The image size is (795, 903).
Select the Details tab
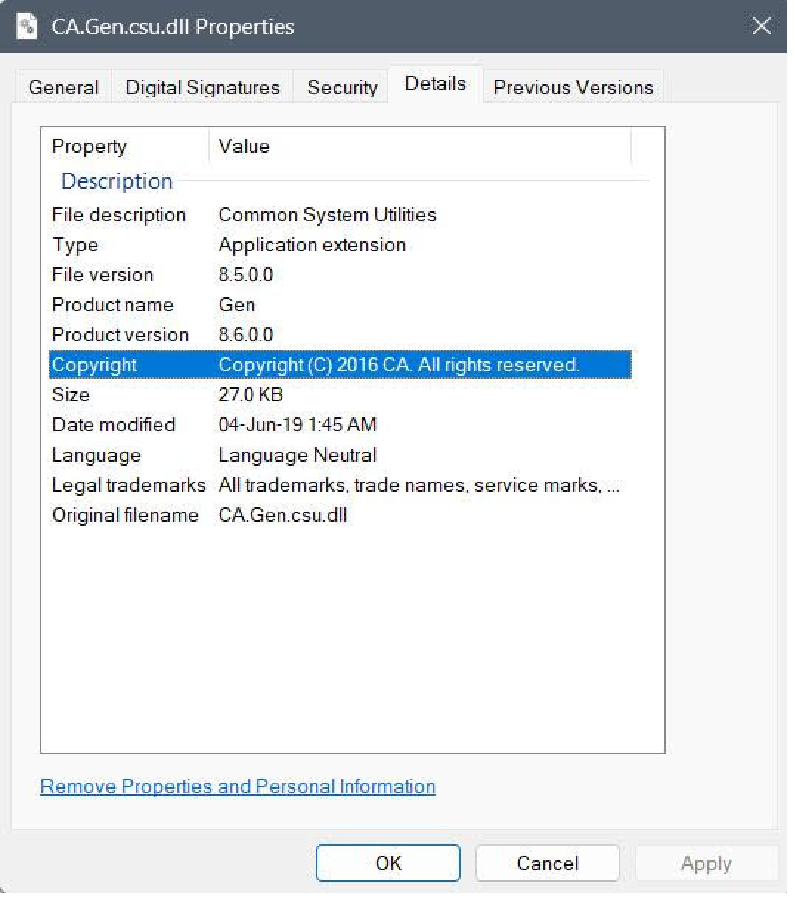coord(435,84)
